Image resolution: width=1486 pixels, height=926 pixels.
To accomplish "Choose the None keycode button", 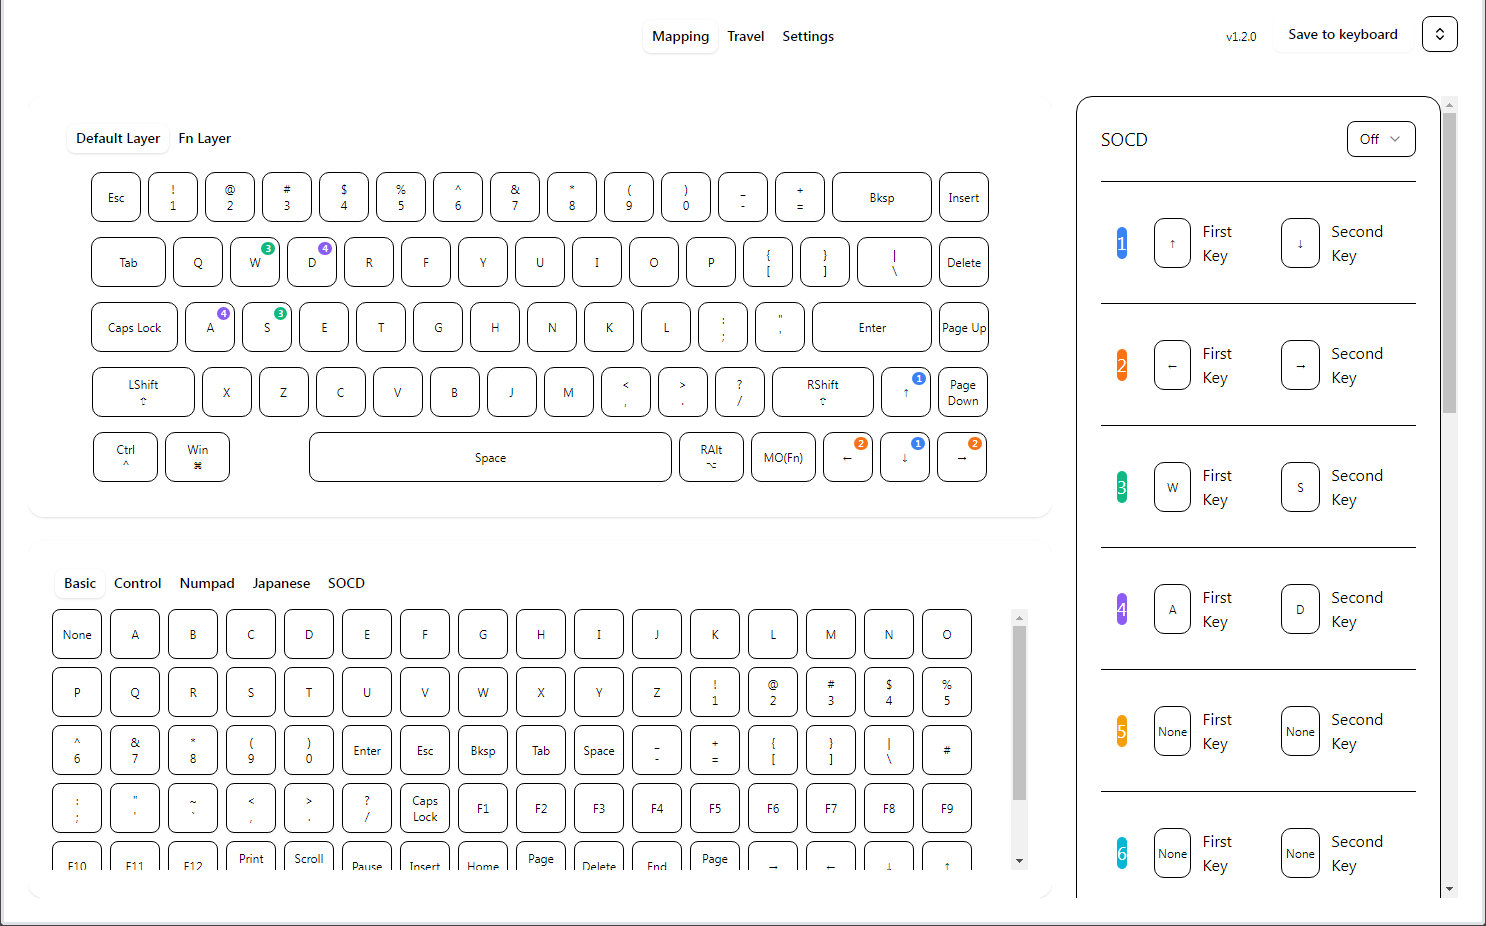I will click(x=77, y=634).
